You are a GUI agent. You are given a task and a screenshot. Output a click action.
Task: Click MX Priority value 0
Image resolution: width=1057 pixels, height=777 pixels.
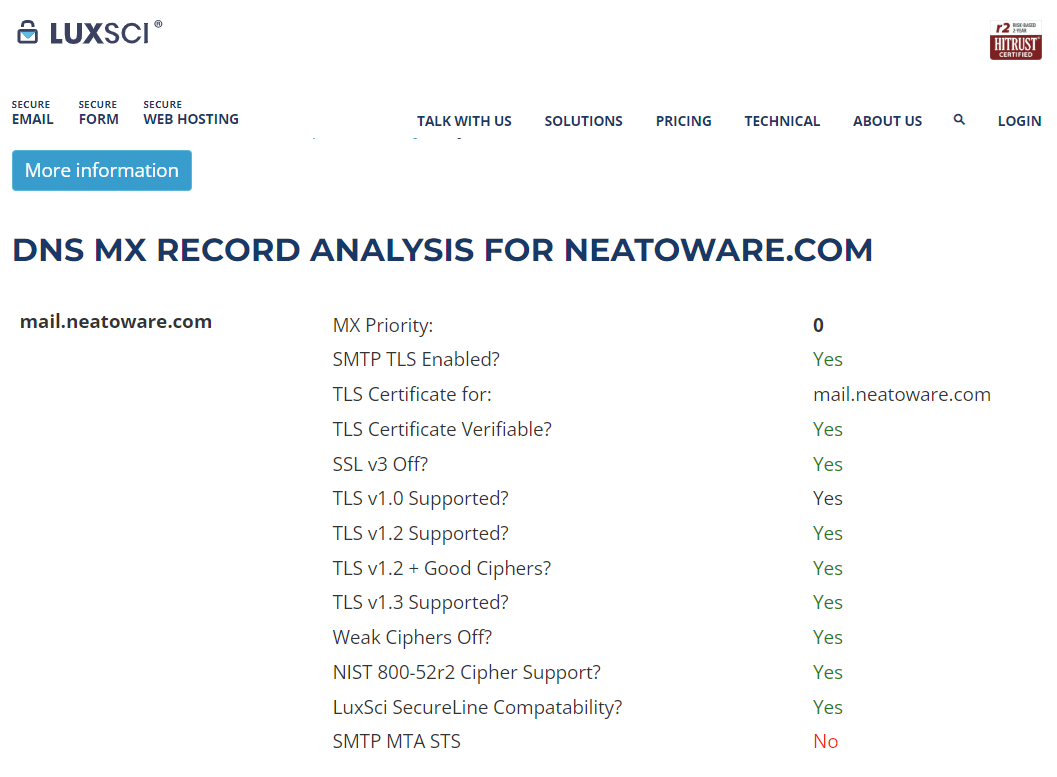click(818, 325)
